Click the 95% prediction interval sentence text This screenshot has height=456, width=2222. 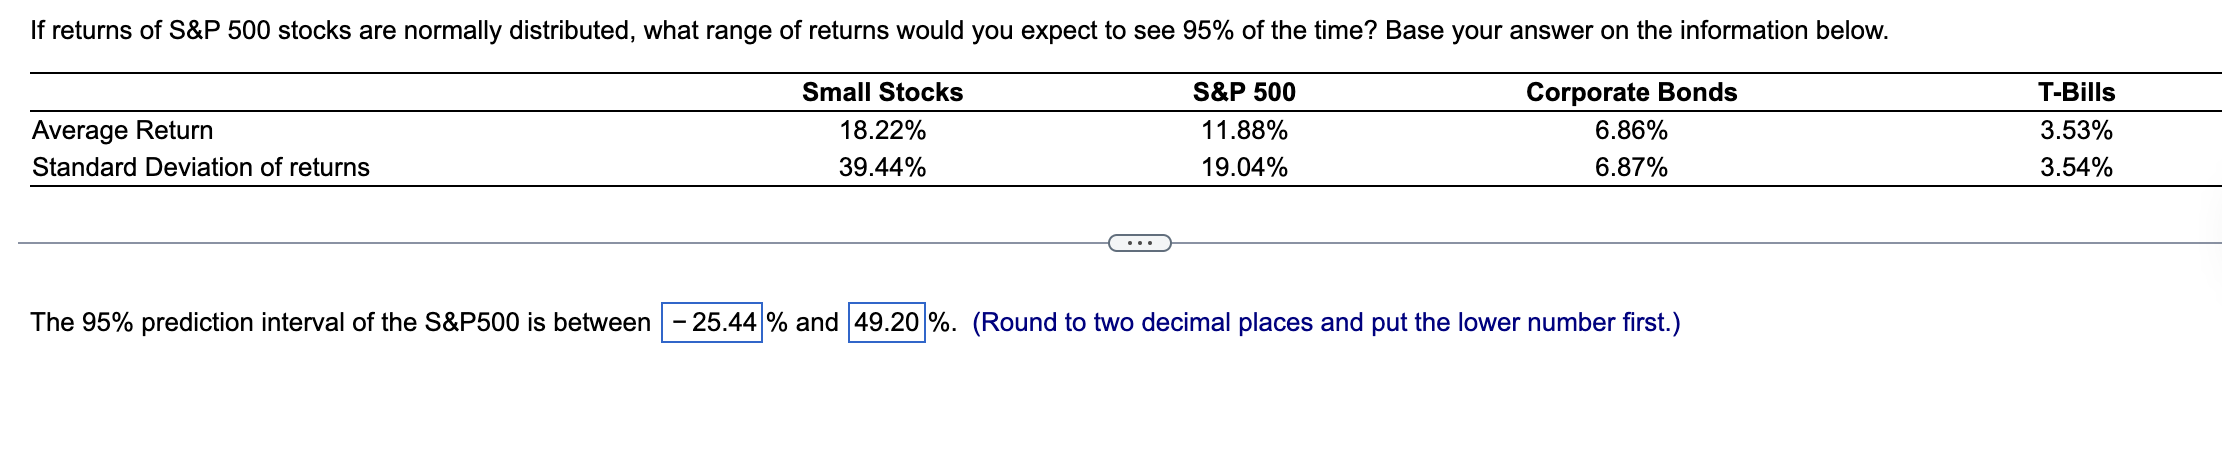coord(340,322)
